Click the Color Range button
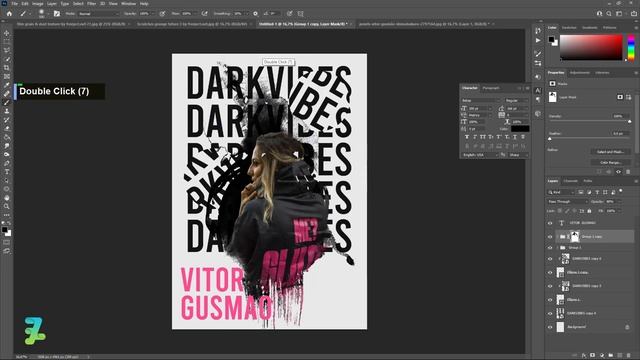640x360 pixels. [610, 162]
